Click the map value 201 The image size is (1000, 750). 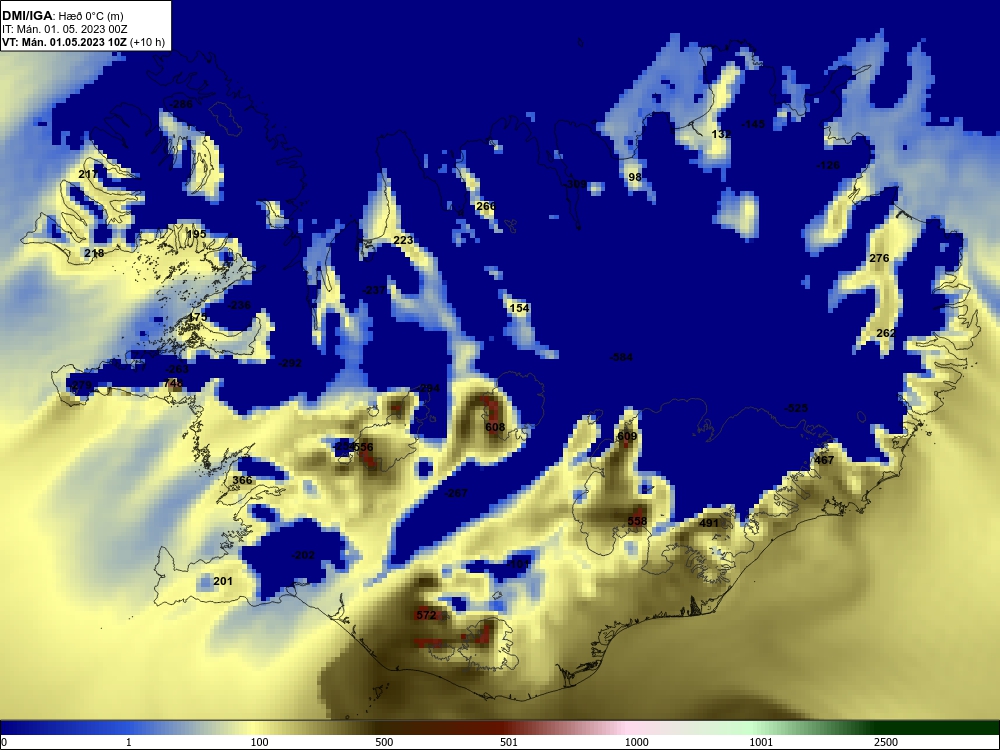pos(223,581)
